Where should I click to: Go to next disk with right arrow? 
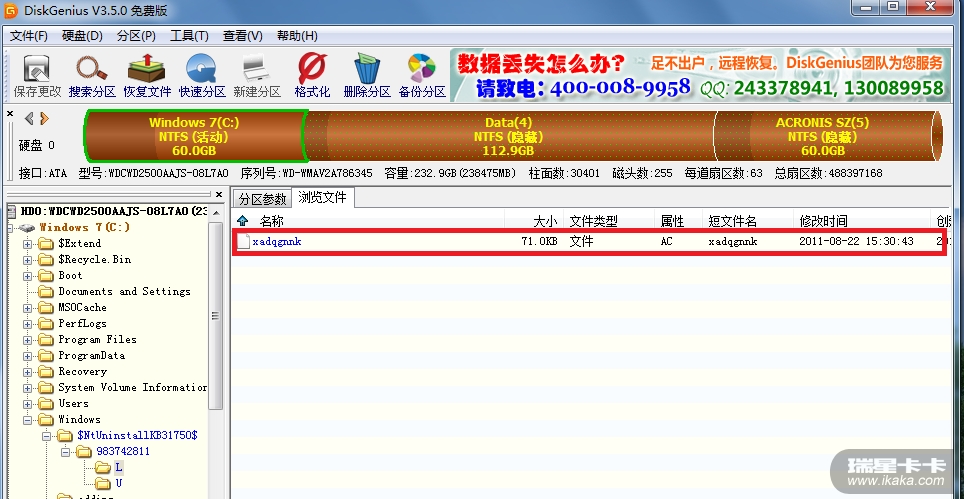44,119
